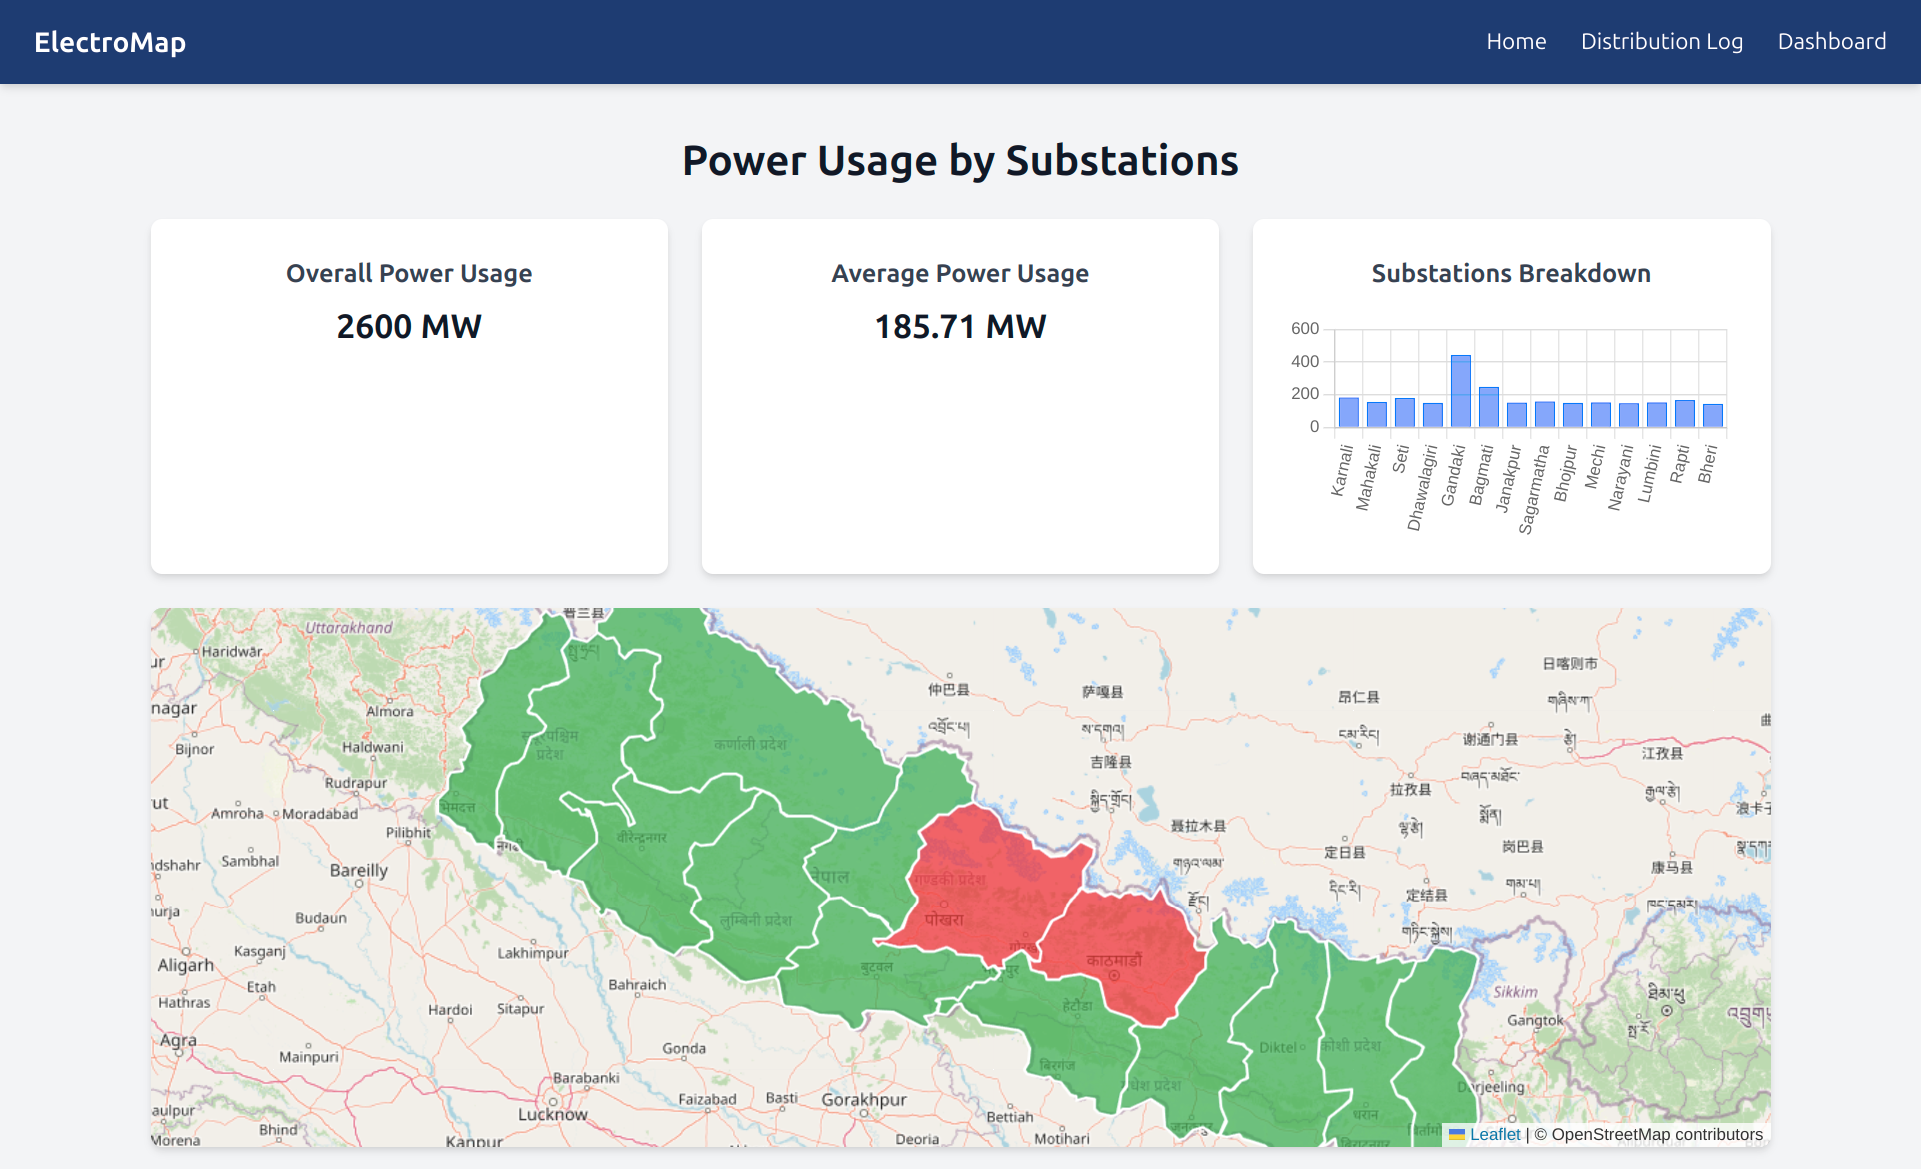Image resolution: width=1921 pixels, height=1169 pixels.
Task: Click the Ukraine flag icon in attribution
Action: [1457, 1134]
